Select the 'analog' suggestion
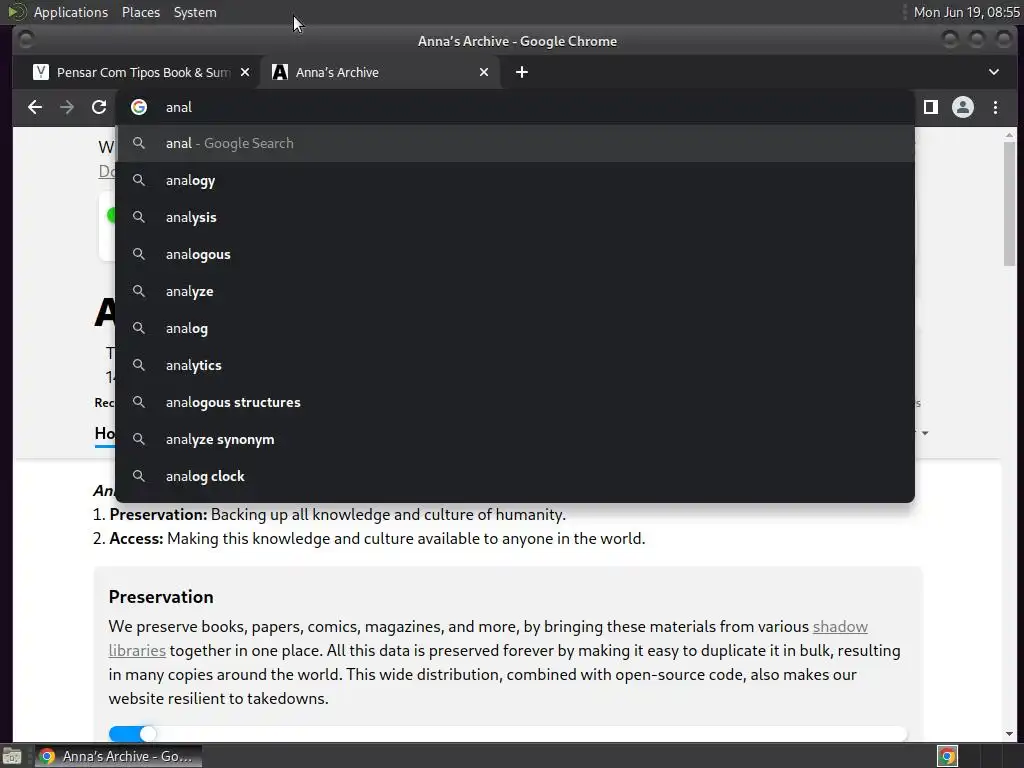Viewport: 1024px width, 768px height. (515, 328)
